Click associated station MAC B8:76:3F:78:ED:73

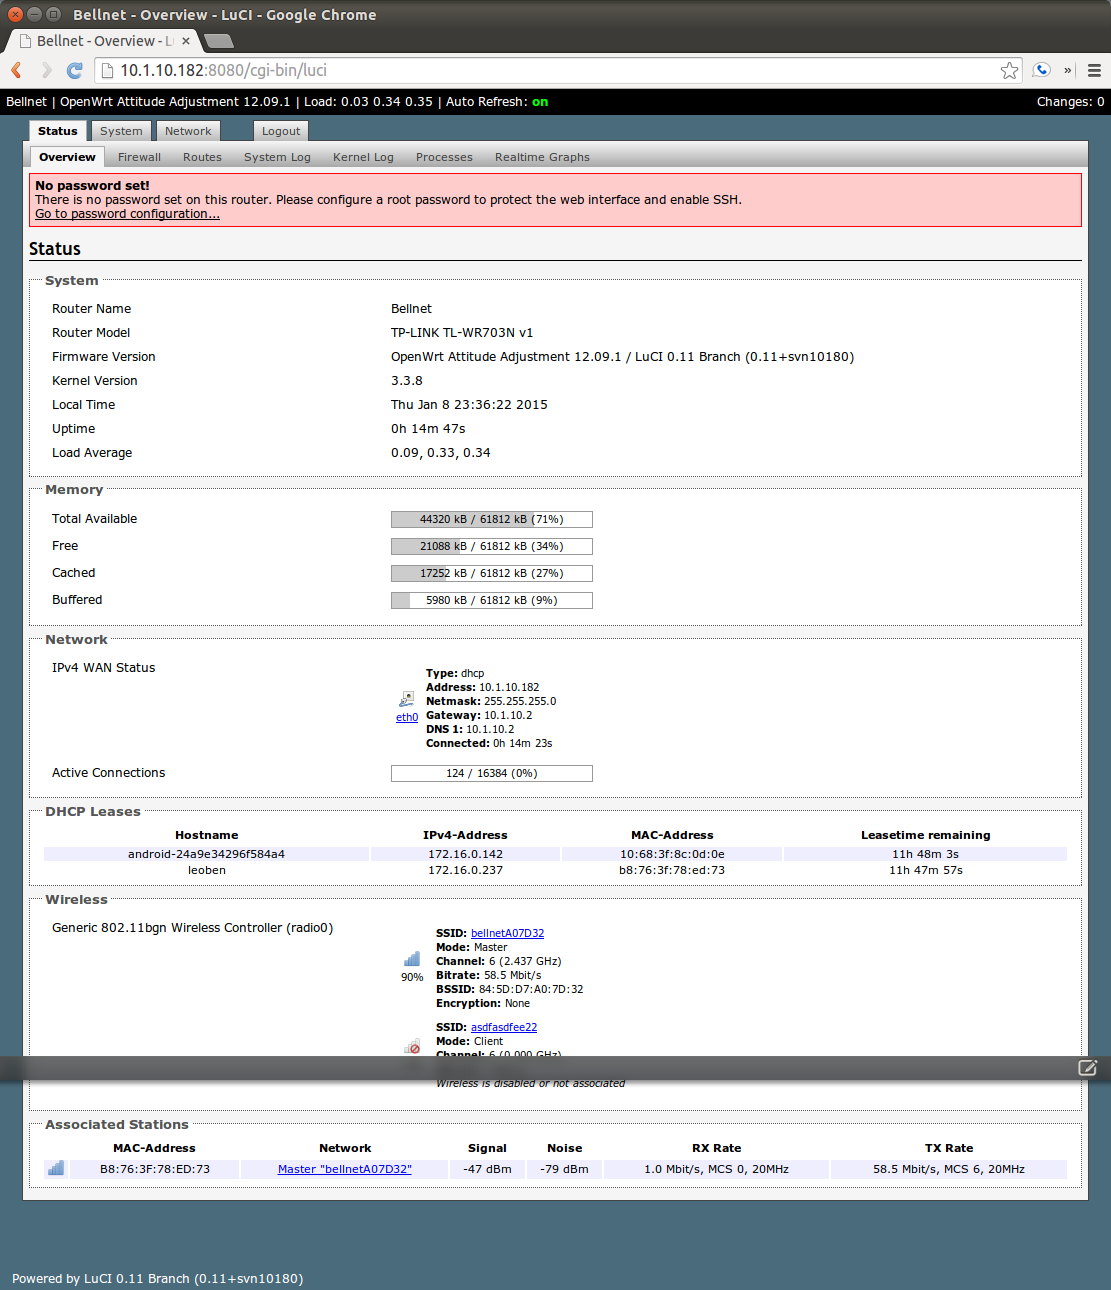point(155,1169)
